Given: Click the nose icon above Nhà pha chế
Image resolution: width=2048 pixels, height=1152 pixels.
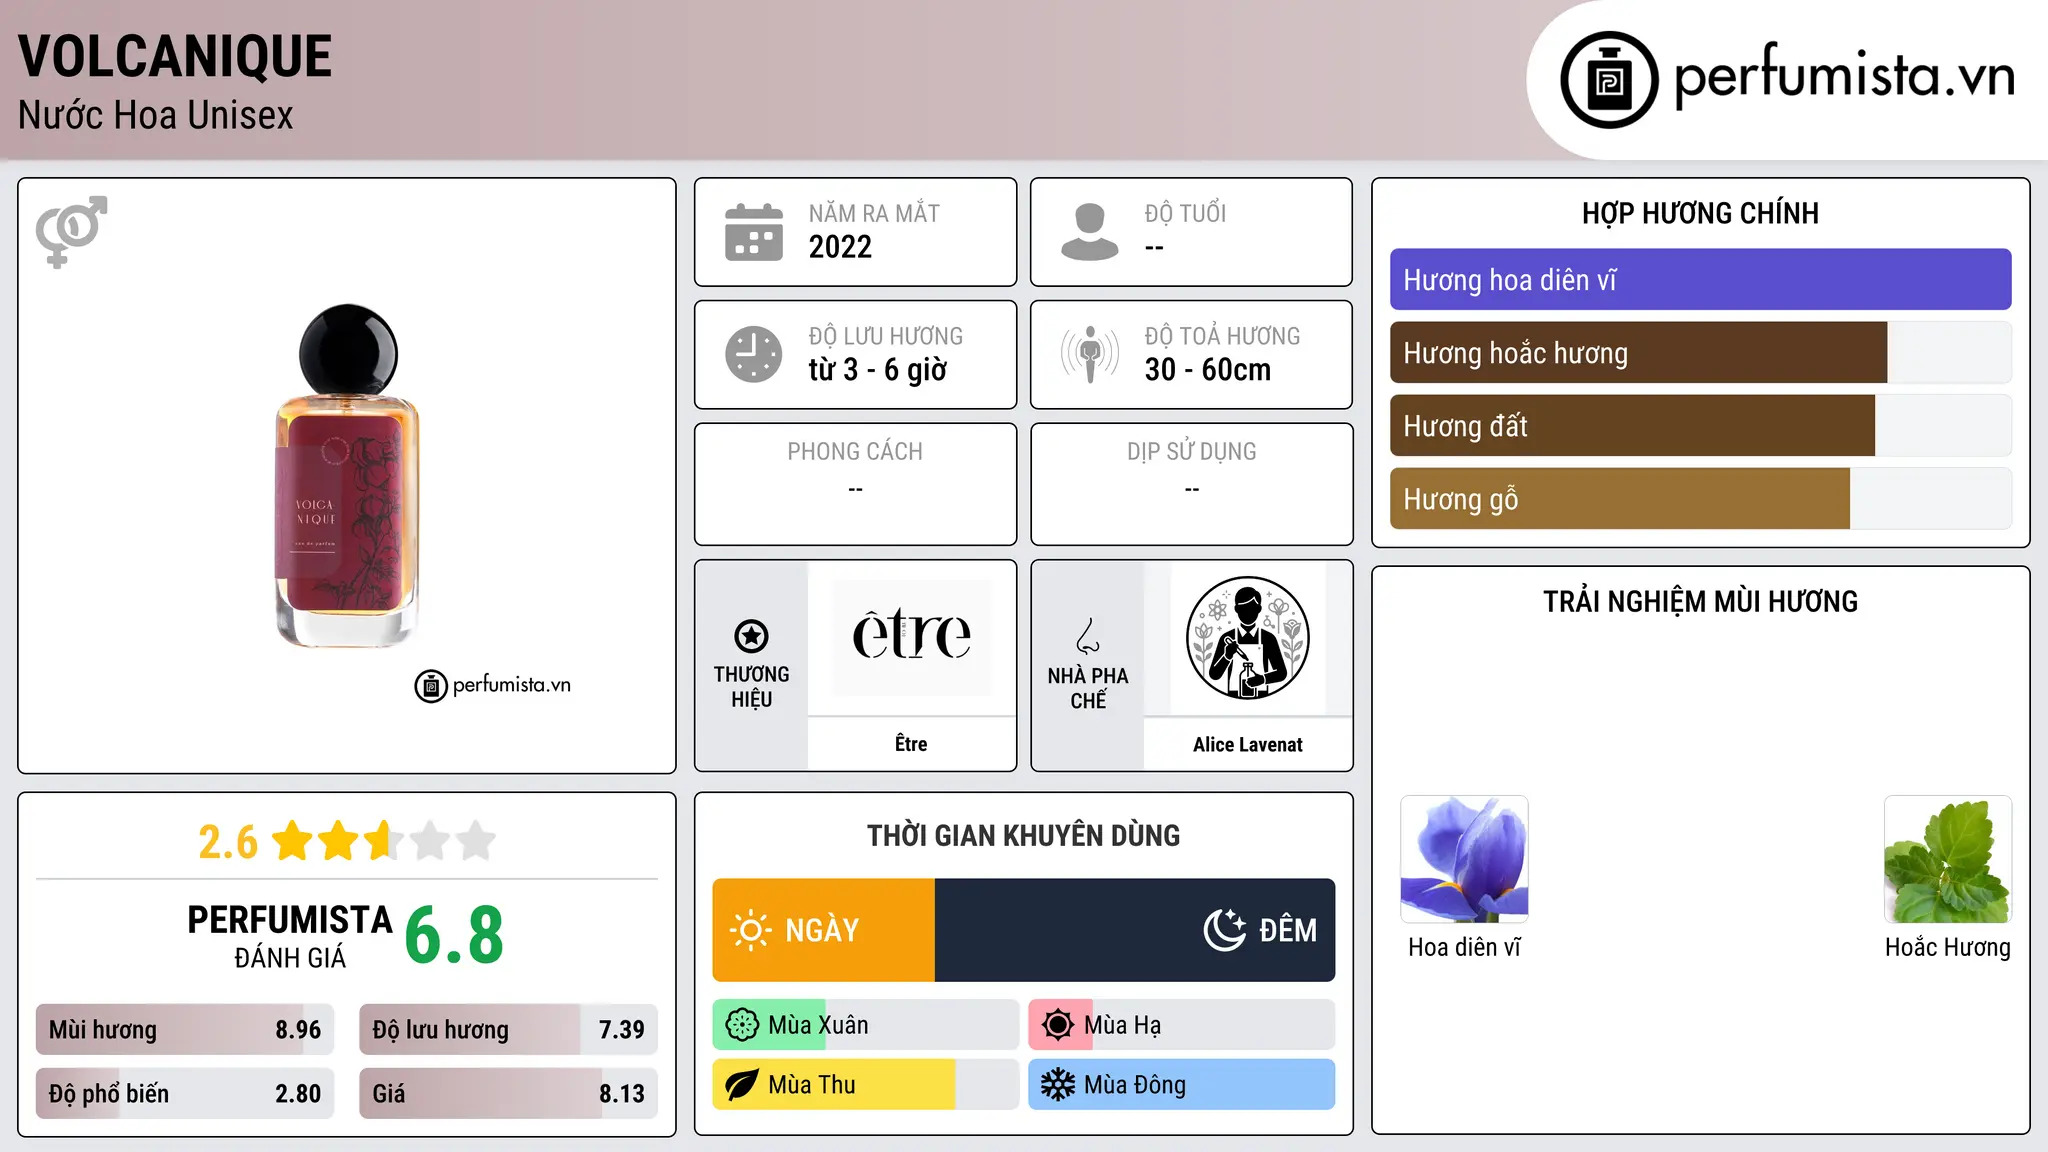Looking at the screenshot, I should tap(1088, 636).
